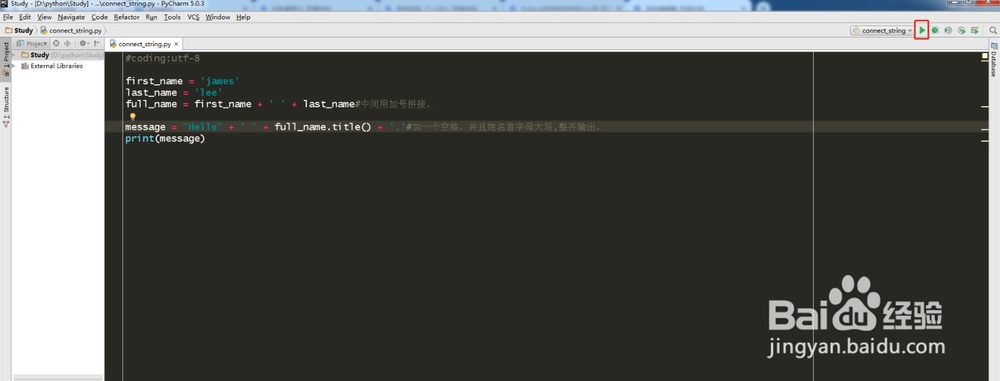Open the Structure side tool tab

(x=6, y=107)
